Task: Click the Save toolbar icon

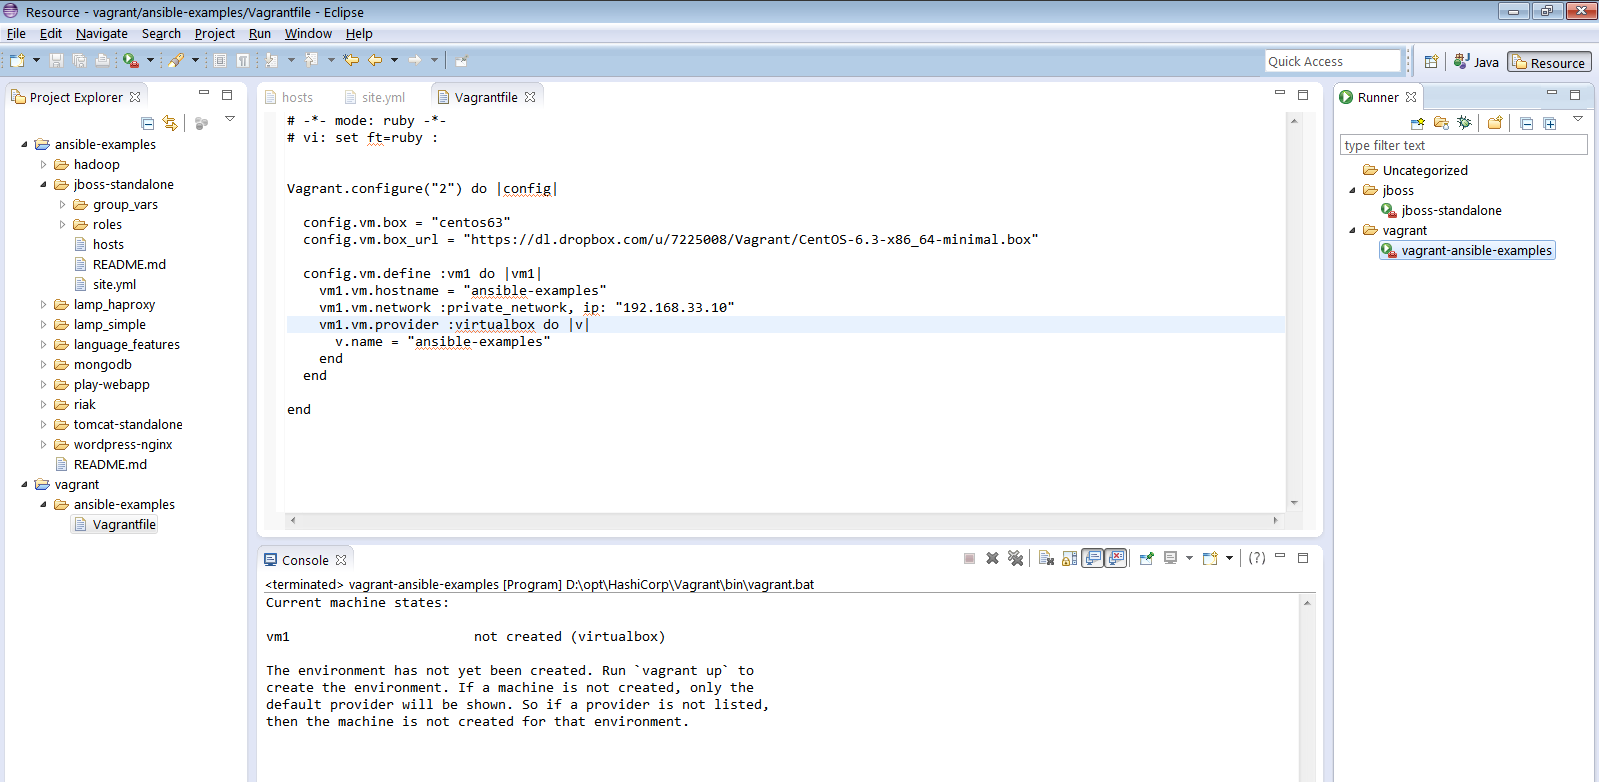Action: click(57, 61)
